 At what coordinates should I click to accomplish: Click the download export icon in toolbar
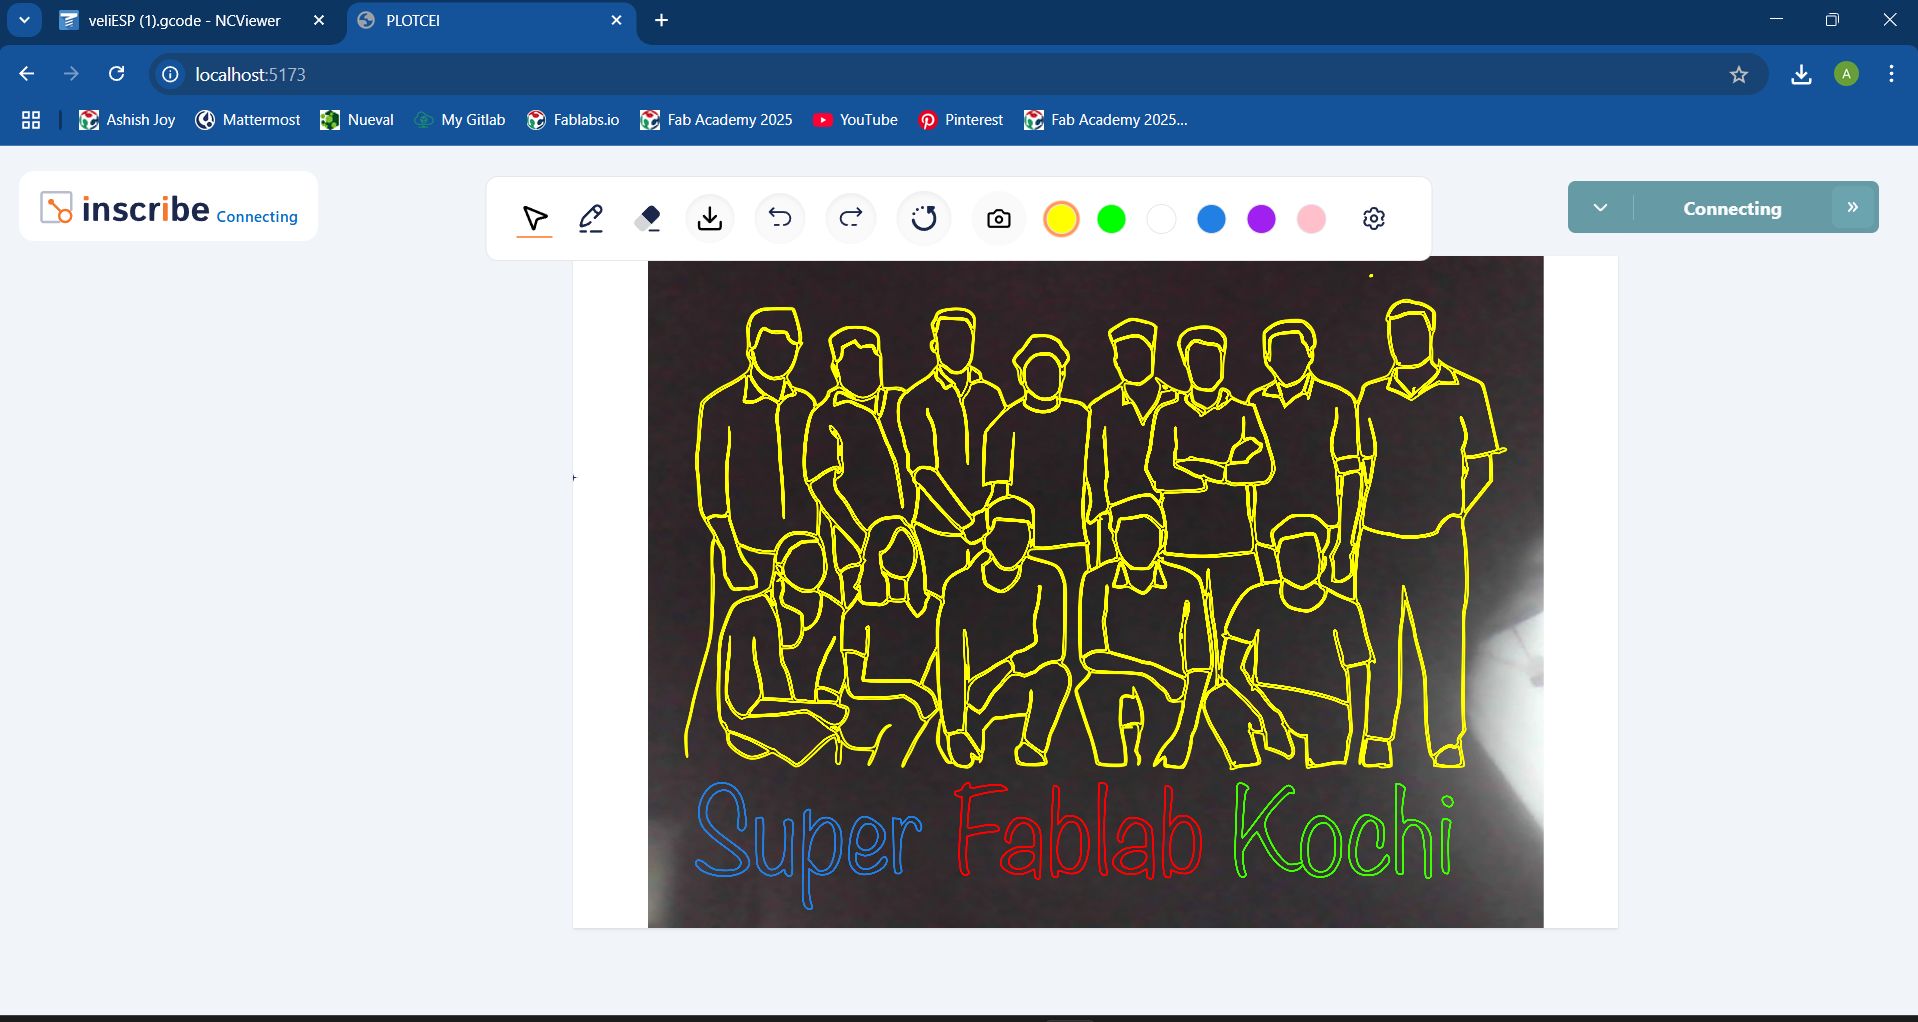[x=710, y=218]
